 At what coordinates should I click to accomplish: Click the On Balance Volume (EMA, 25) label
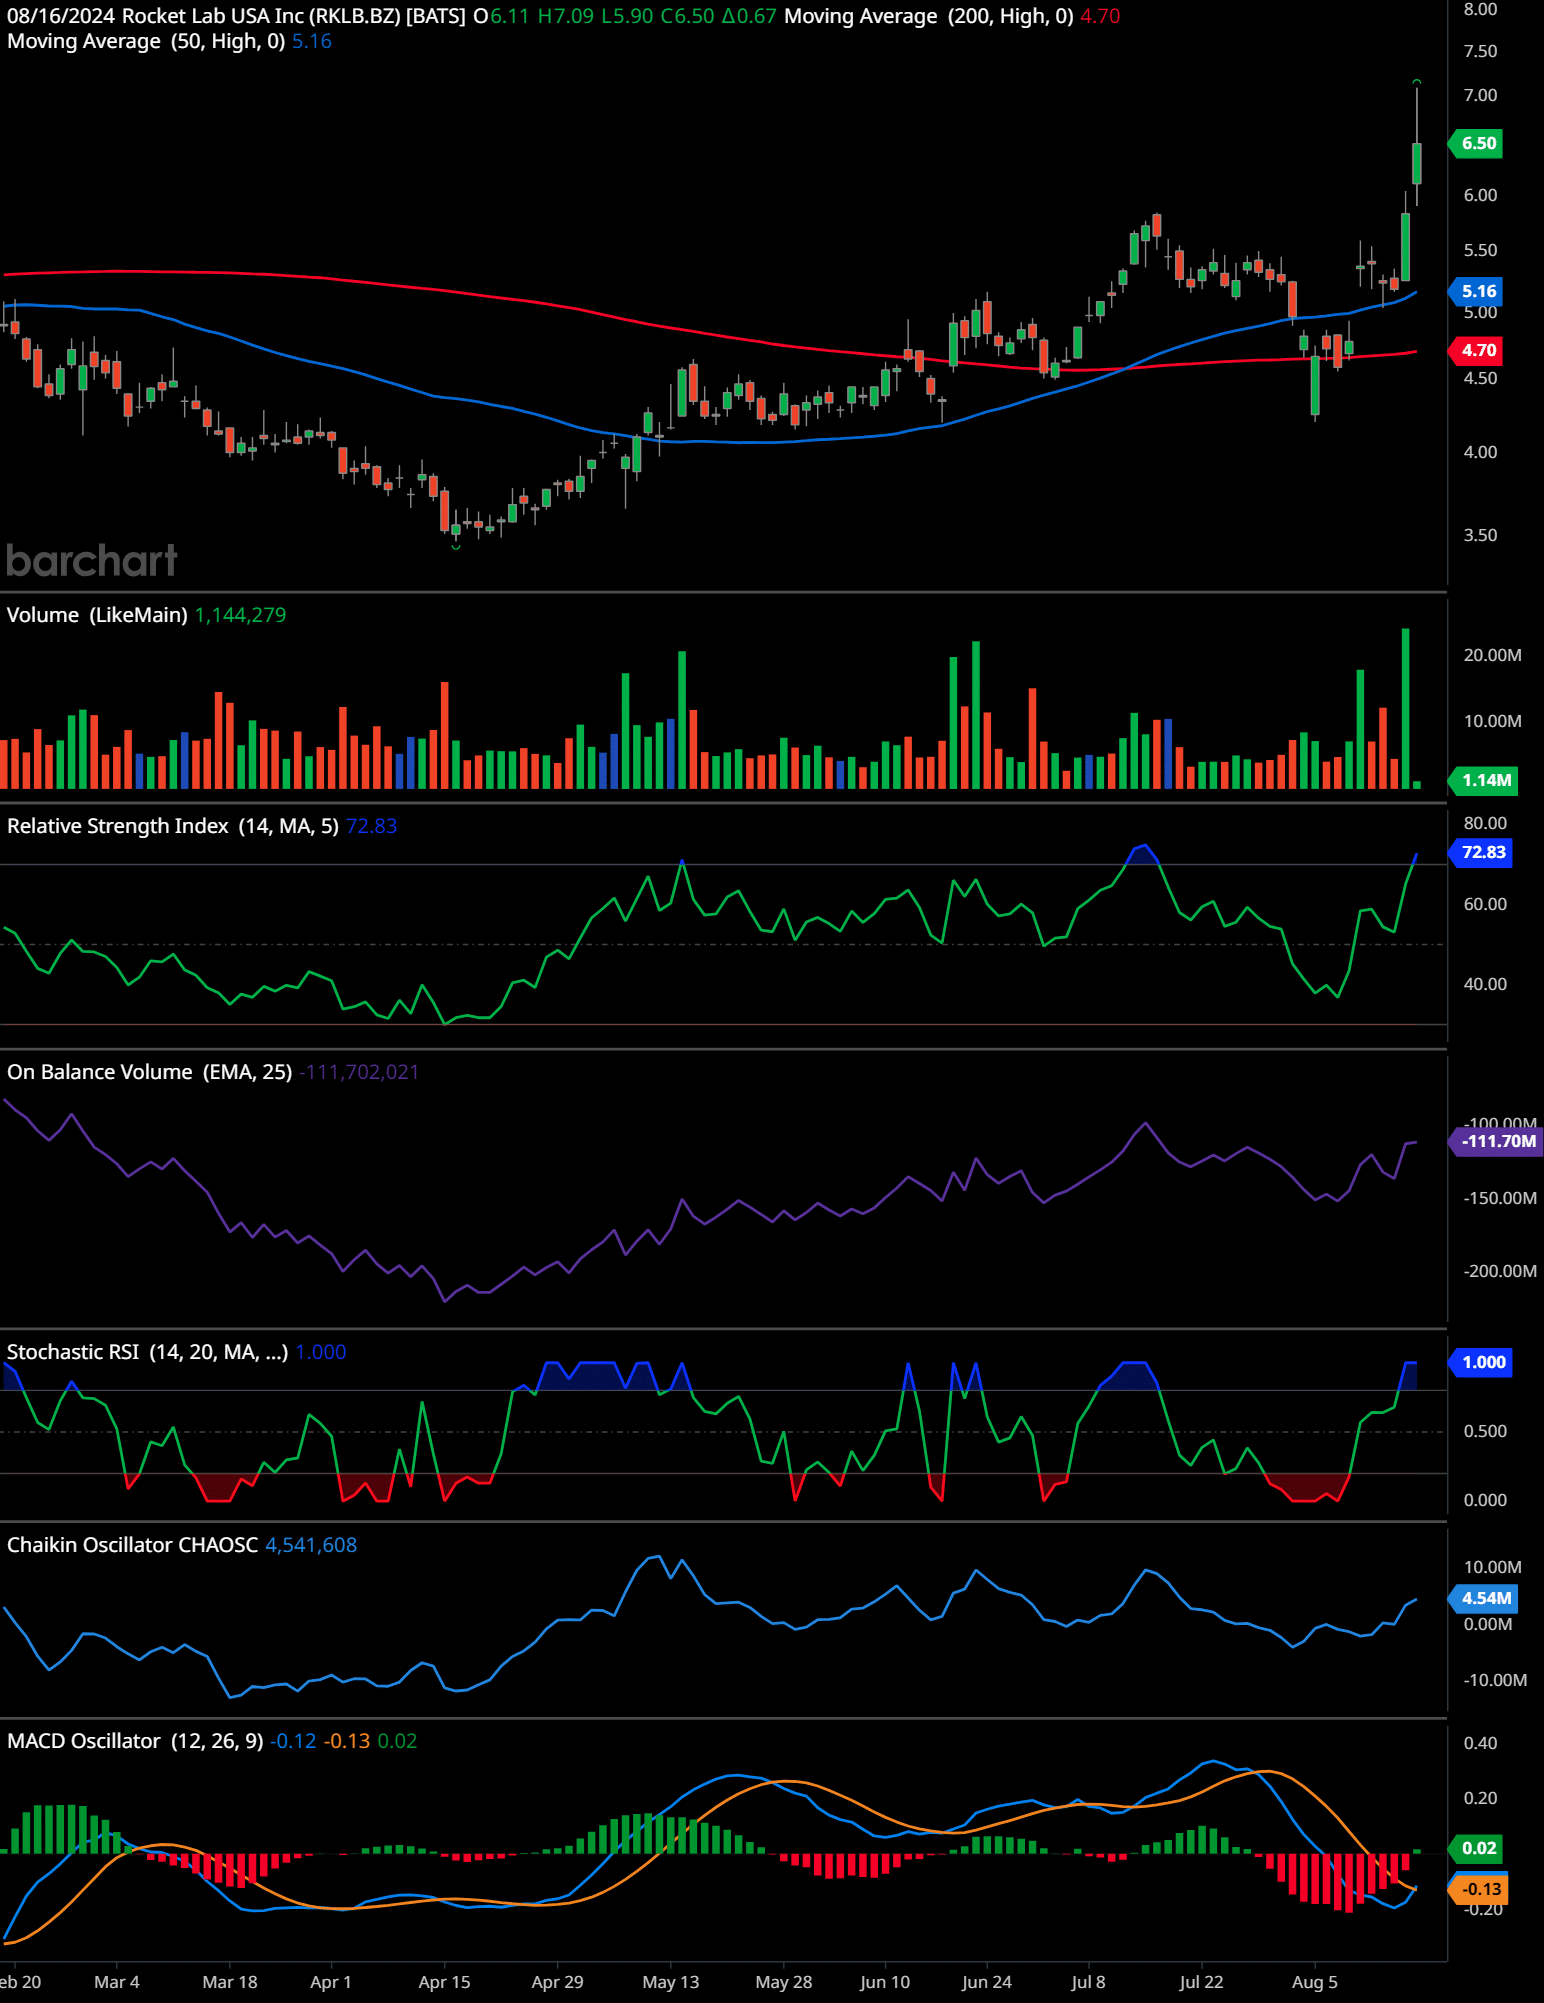pos(150,1072)
